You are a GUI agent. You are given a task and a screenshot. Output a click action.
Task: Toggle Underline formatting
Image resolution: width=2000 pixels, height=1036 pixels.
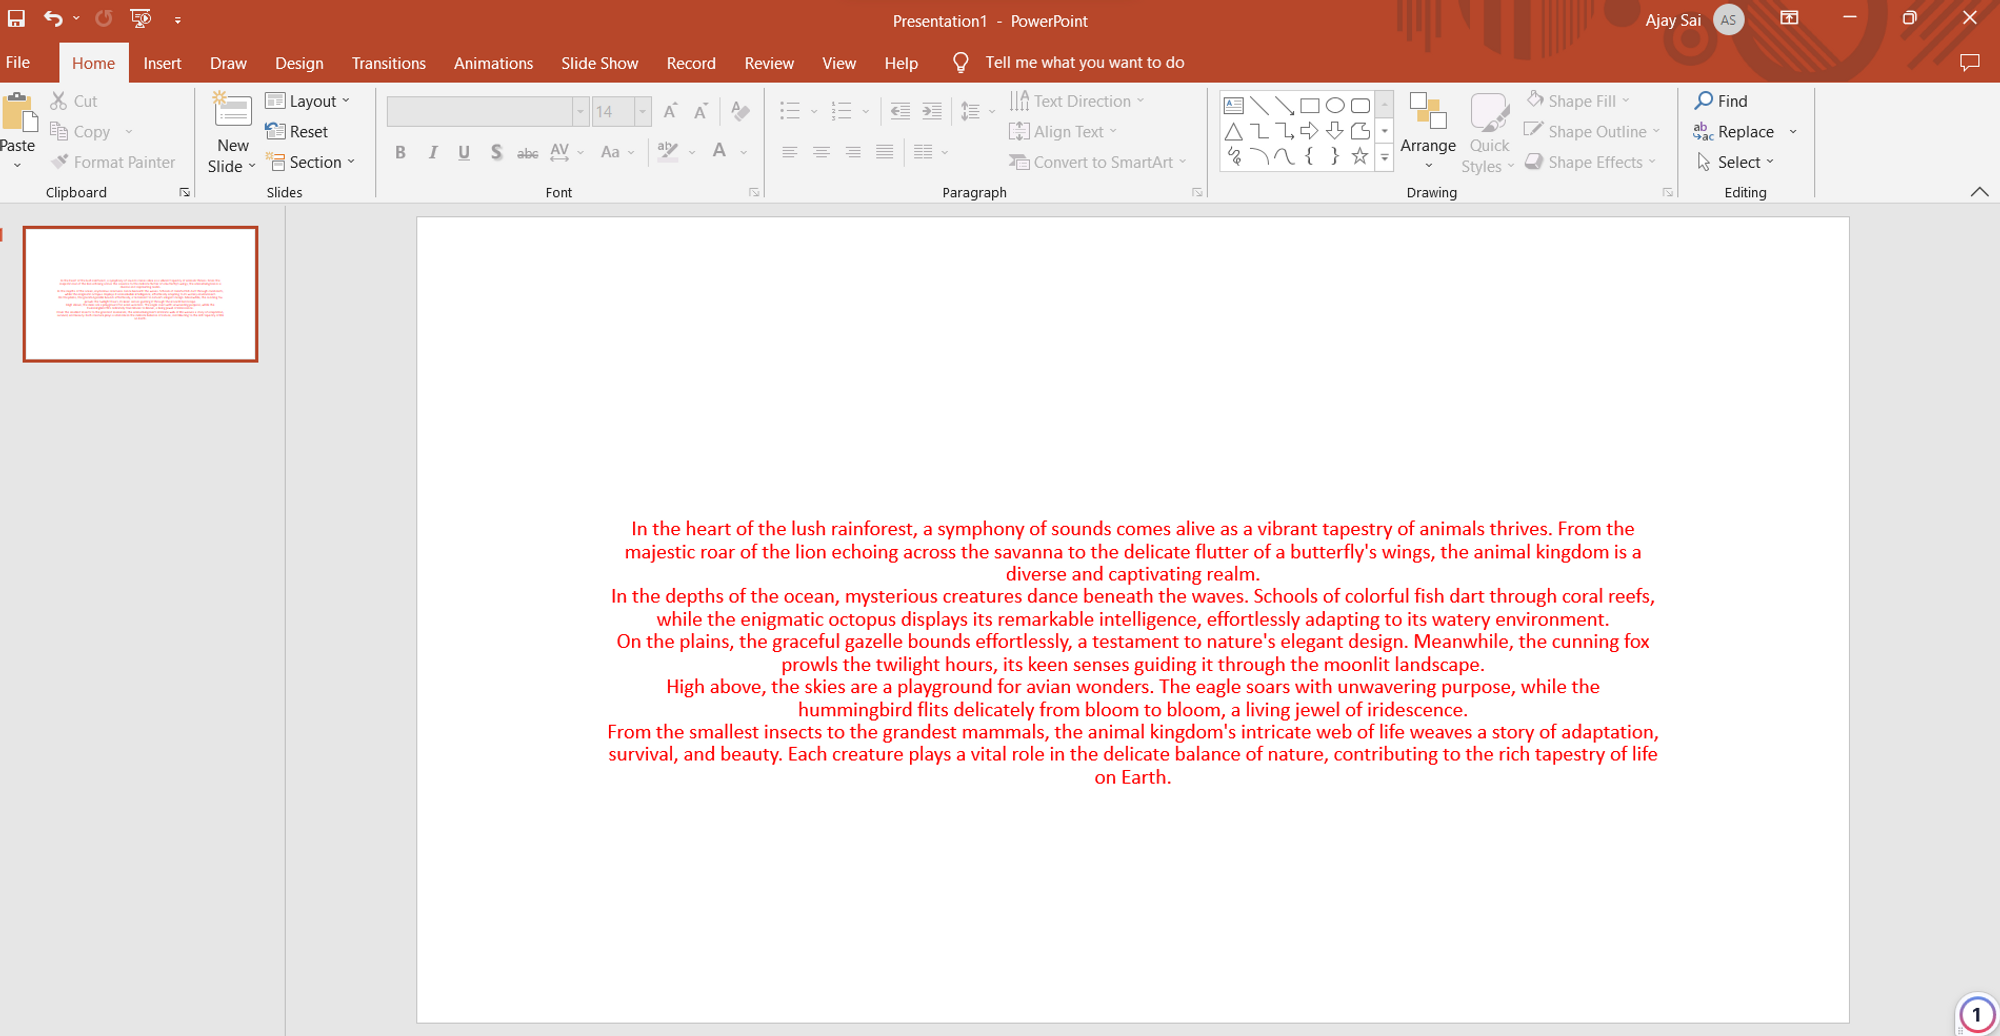464,153
